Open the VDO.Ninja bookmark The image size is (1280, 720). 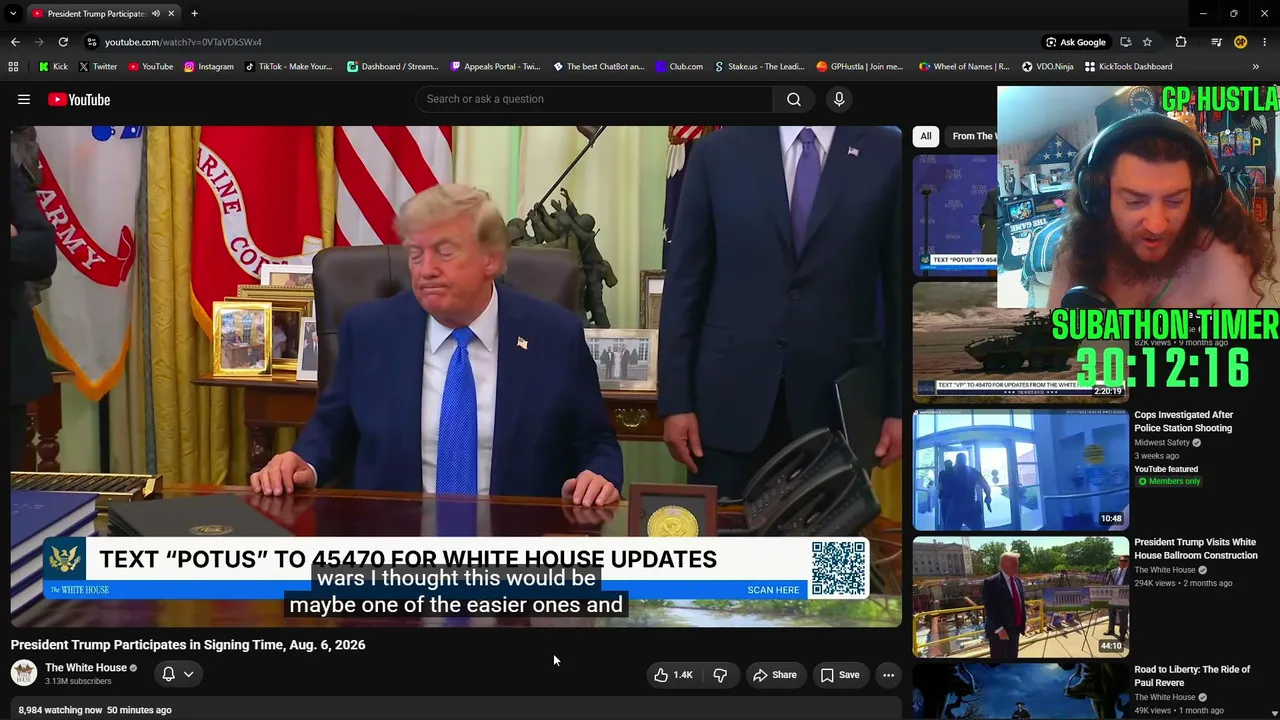tap(1047, 67)
